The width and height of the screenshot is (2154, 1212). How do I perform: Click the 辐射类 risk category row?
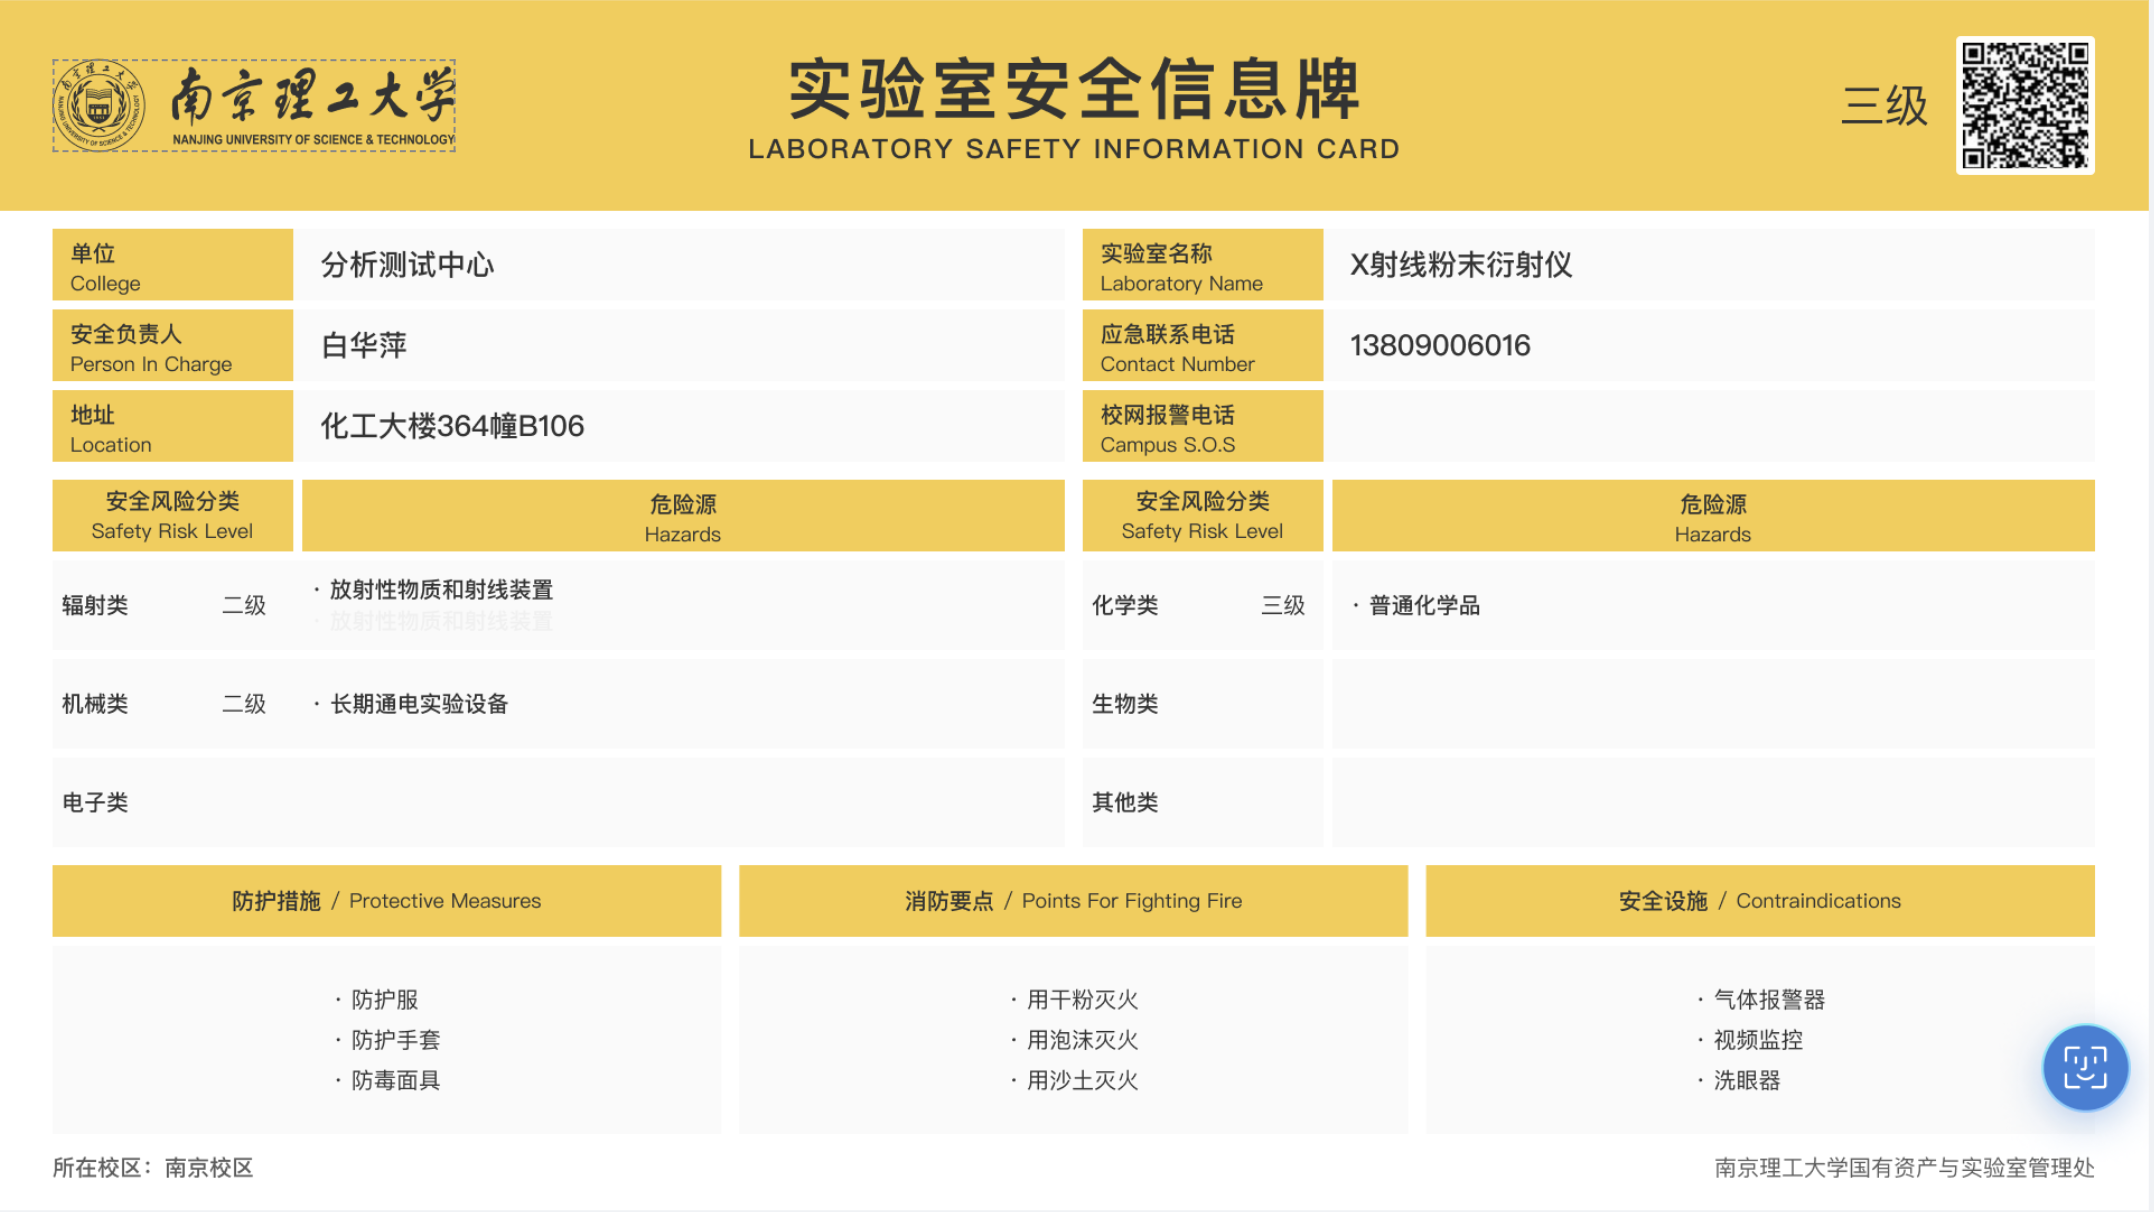[x=95, y=605]
